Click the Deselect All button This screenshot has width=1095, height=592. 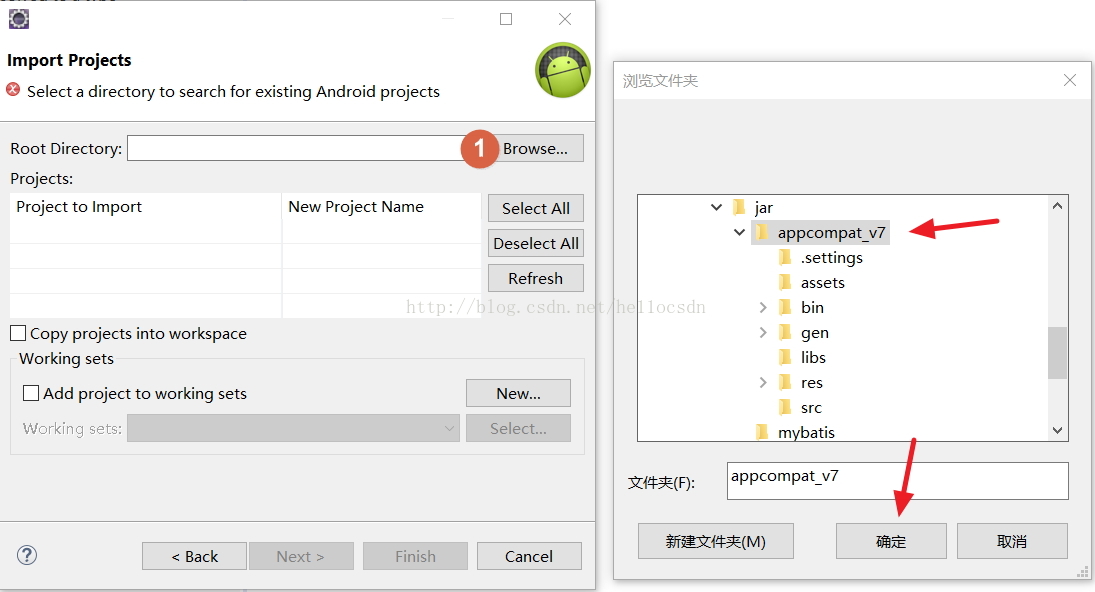[x=536, y=243]
